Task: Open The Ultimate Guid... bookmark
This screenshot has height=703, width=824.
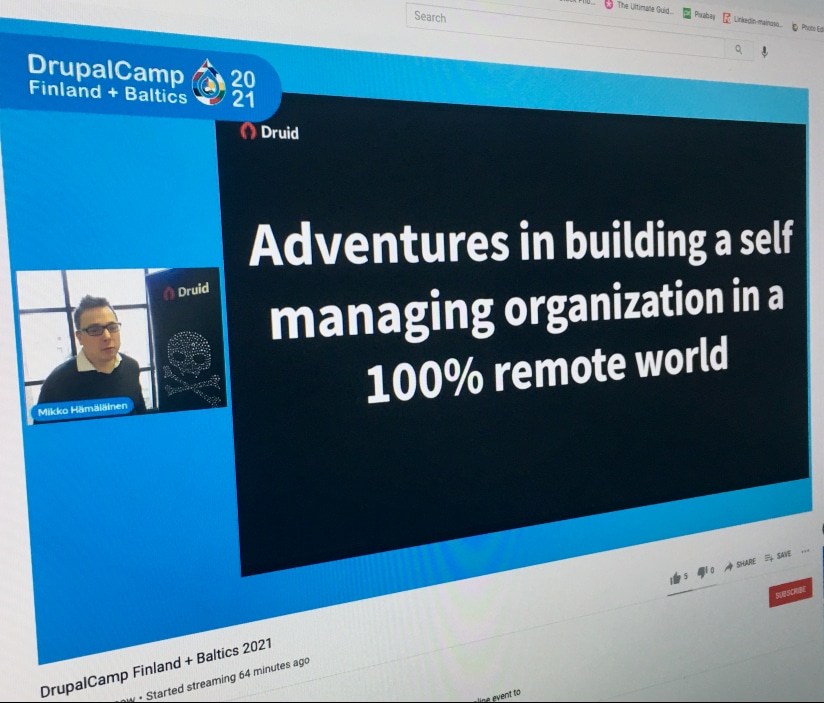Action: [x=639, y=7]
